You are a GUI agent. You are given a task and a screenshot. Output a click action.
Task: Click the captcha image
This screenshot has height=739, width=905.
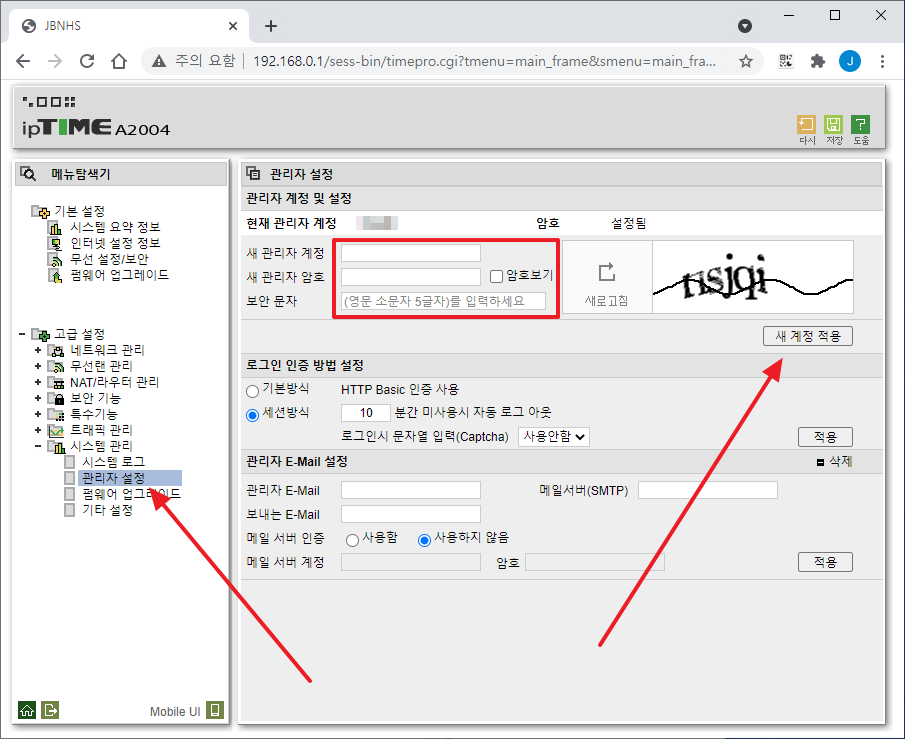[x=753, y=277]
